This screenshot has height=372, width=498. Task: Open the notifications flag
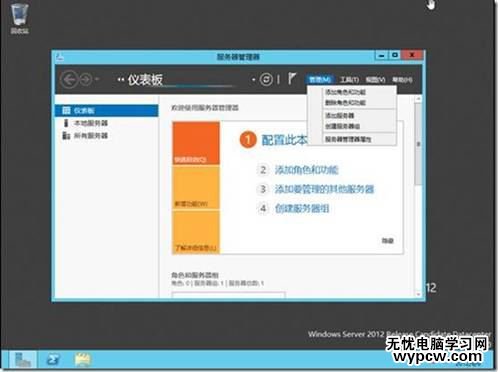[292, 79]
